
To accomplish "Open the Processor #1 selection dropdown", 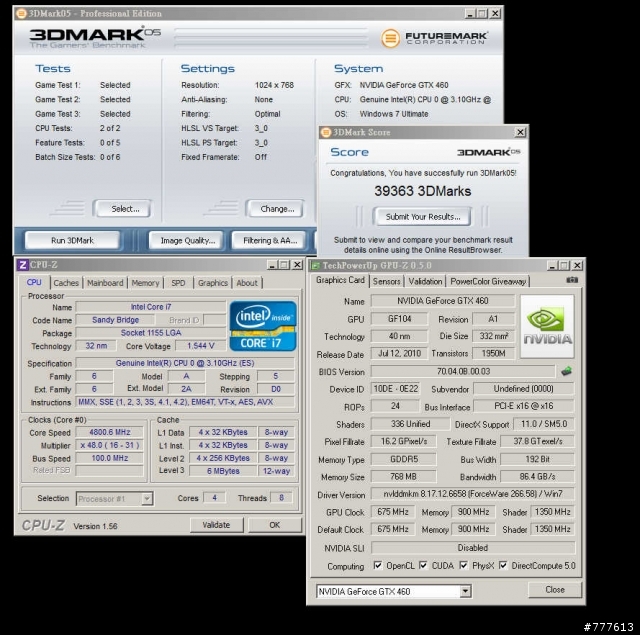I will pyautogui.click(x=147, y=498).
